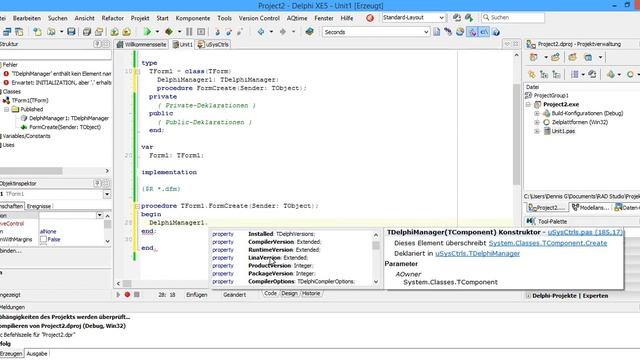Open the Refactor menu
The image size is (640, 360).
pyautogui.click(x=113, y=18)
